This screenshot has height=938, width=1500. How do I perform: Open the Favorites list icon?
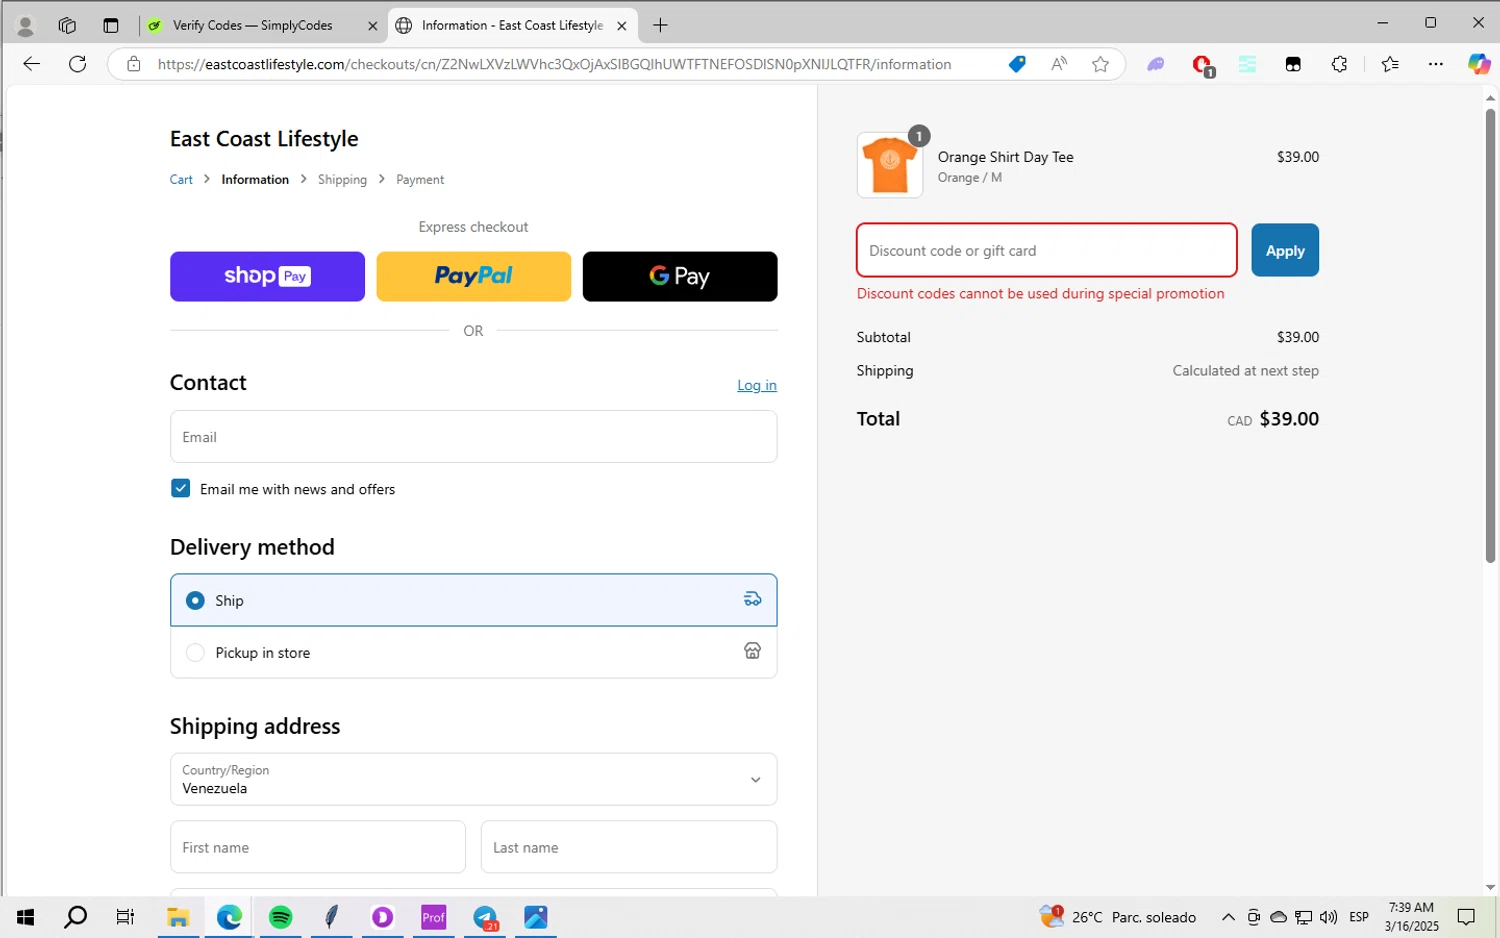click(x=1390, y=64)
